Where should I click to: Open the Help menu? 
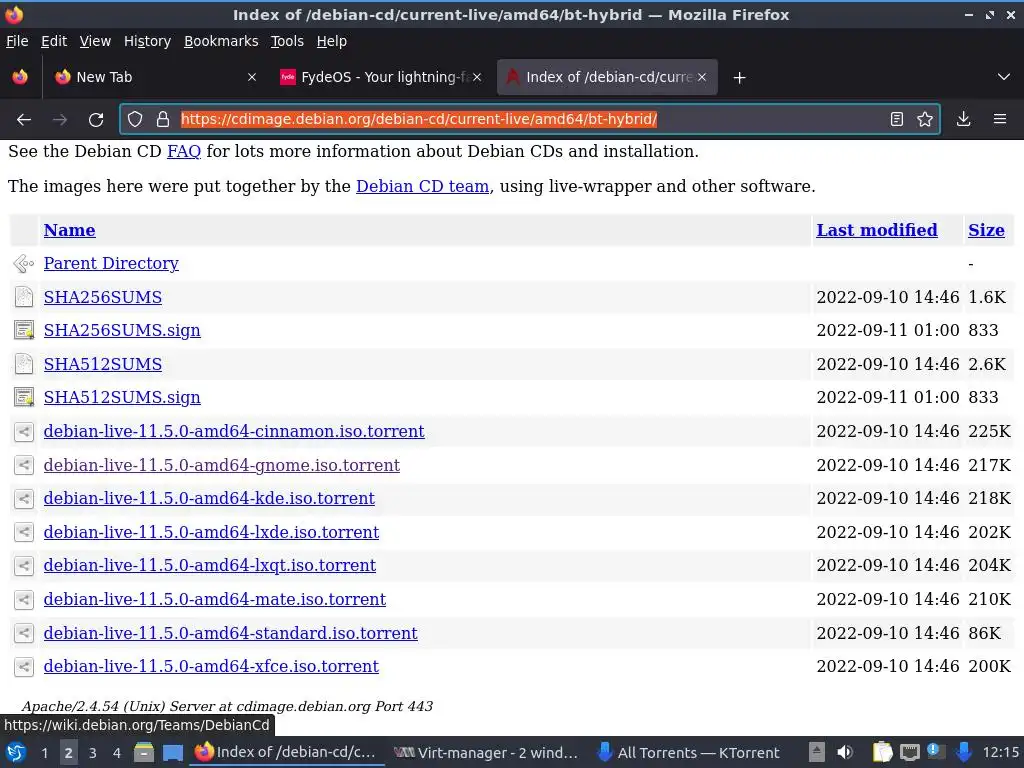[332, 41]
